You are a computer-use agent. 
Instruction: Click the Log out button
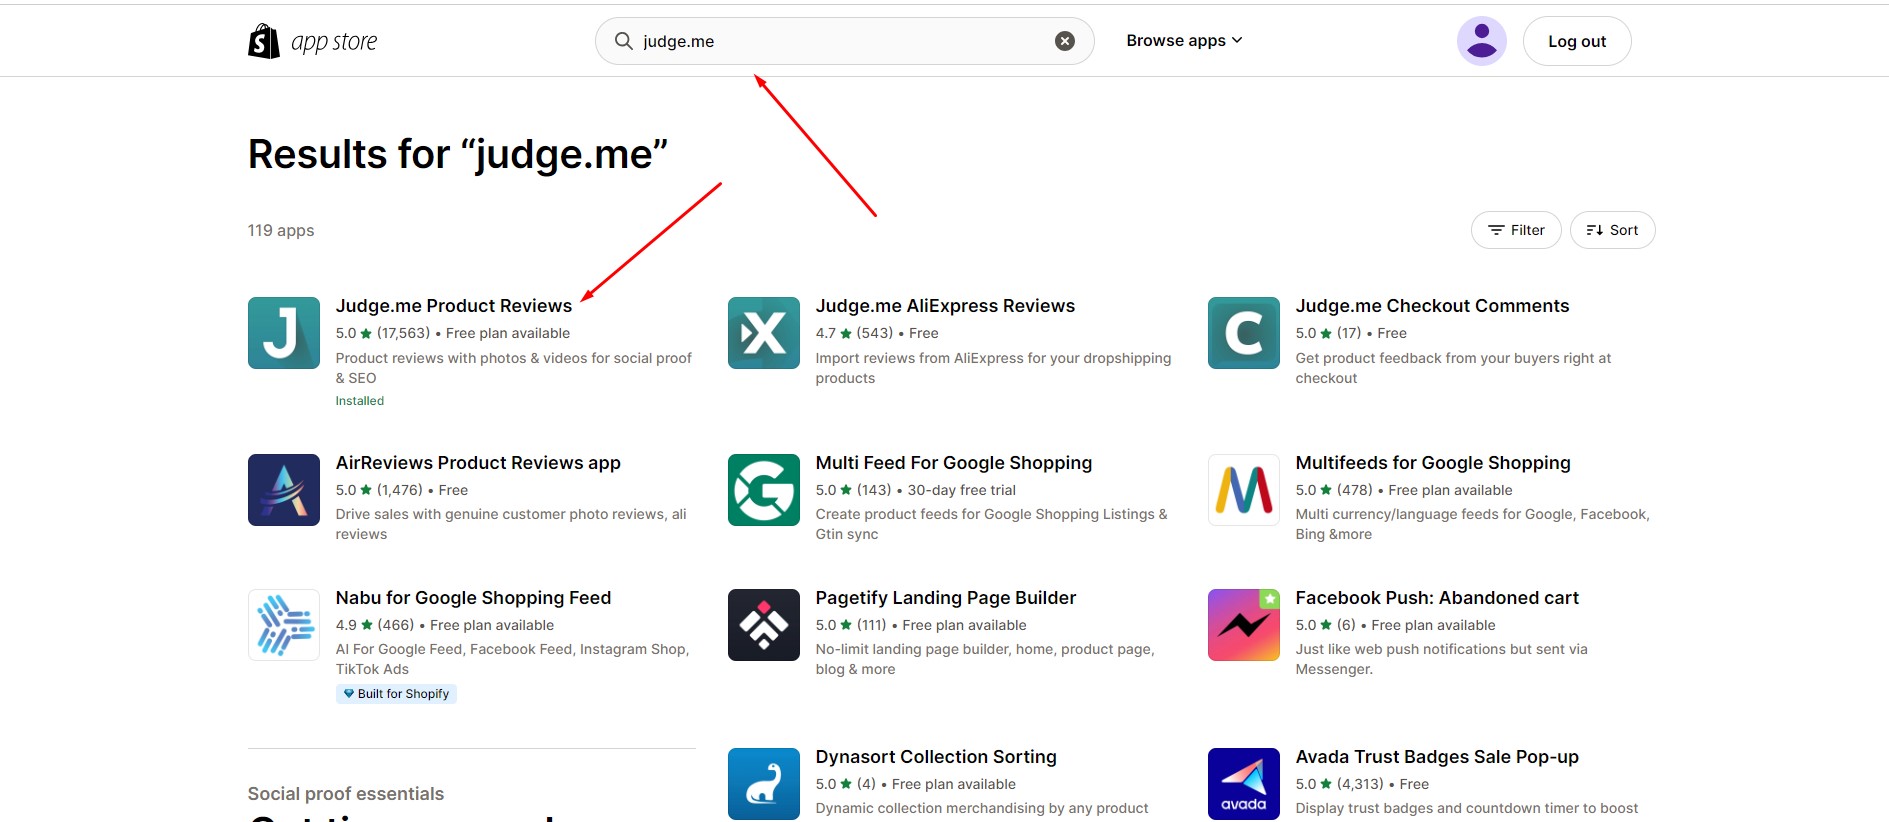(1577, 41)
